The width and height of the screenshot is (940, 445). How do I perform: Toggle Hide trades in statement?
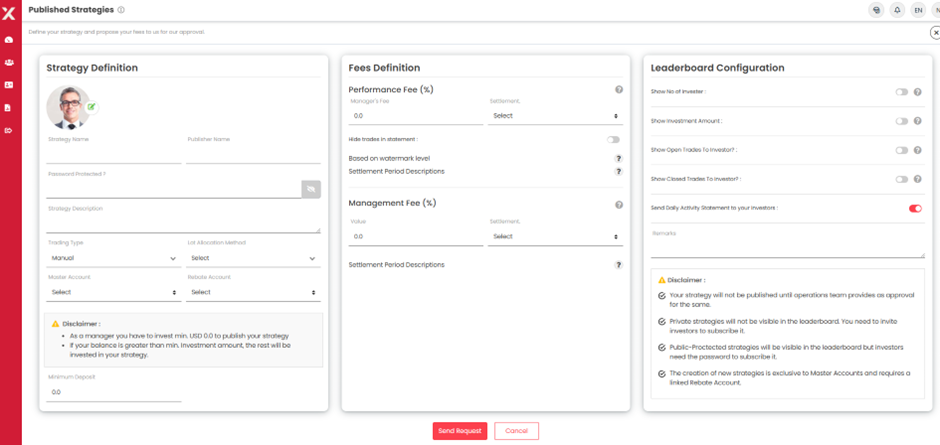(x=613, y=140)
